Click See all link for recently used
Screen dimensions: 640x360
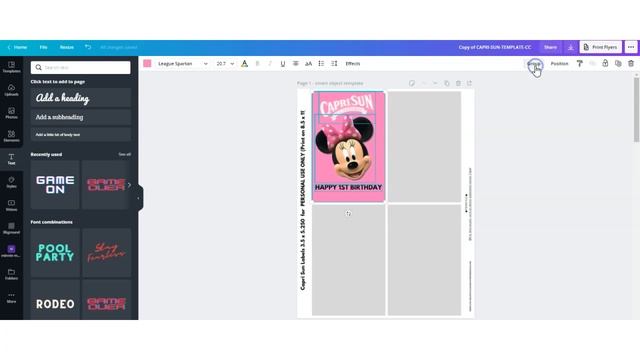(124, 154)
